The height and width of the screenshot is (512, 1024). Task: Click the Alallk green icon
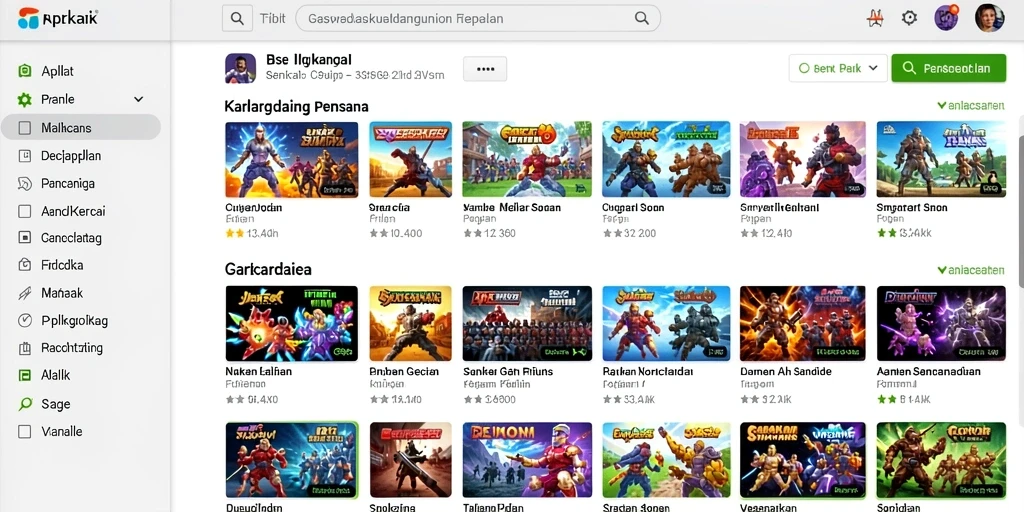tap(25, 376)
